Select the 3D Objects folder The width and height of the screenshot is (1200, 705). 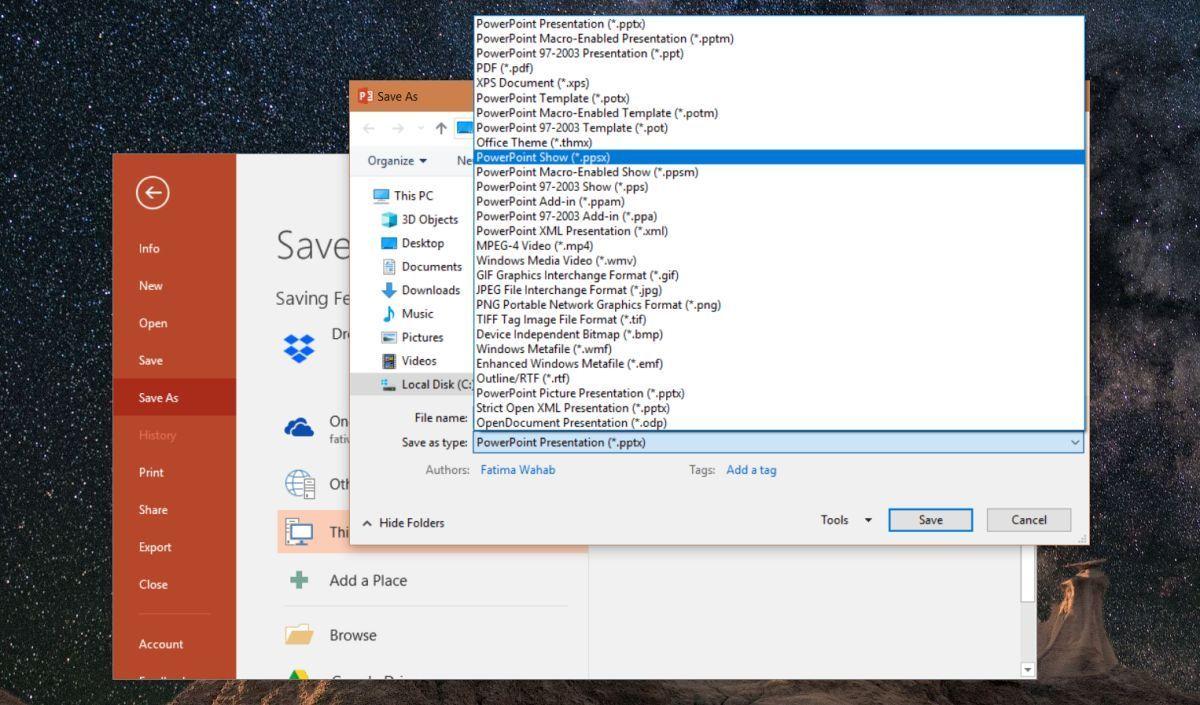[429, 220]
